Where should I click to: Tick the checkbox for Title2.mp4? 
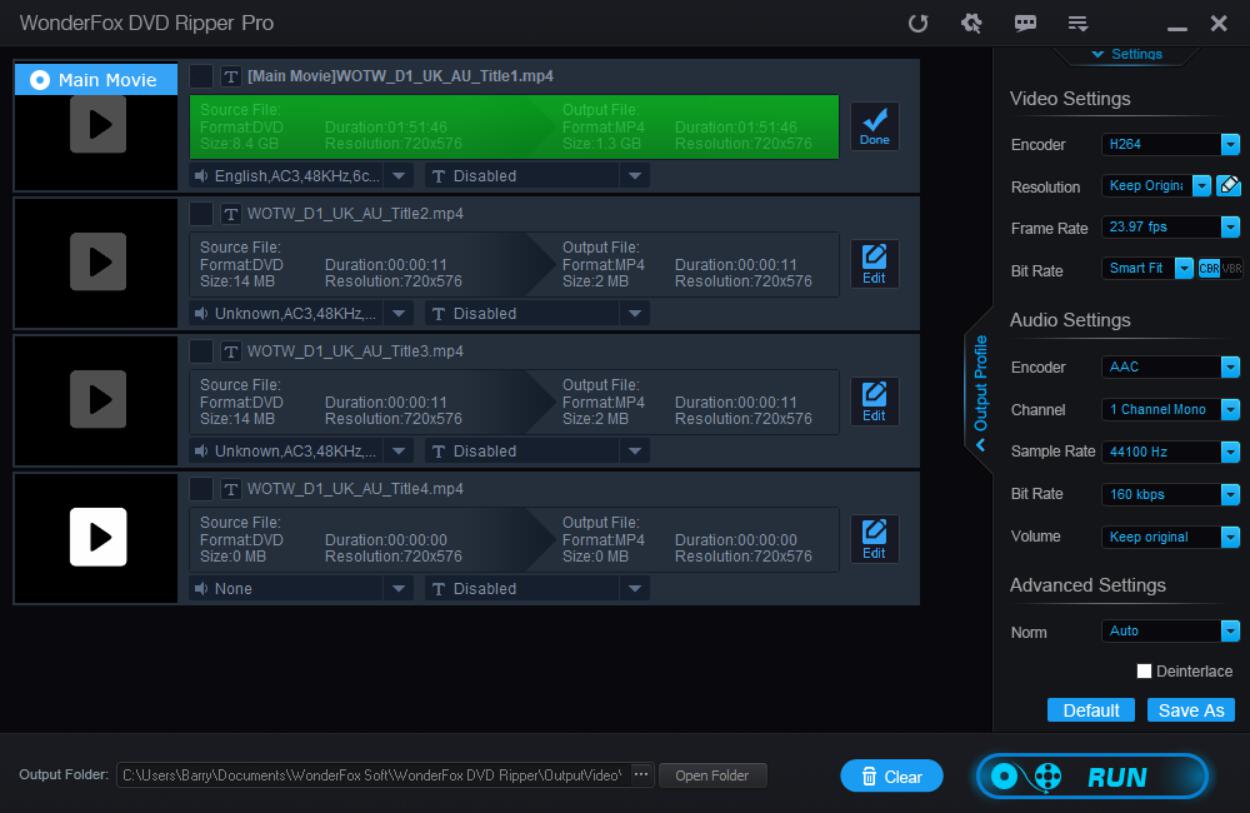[201, 213]
